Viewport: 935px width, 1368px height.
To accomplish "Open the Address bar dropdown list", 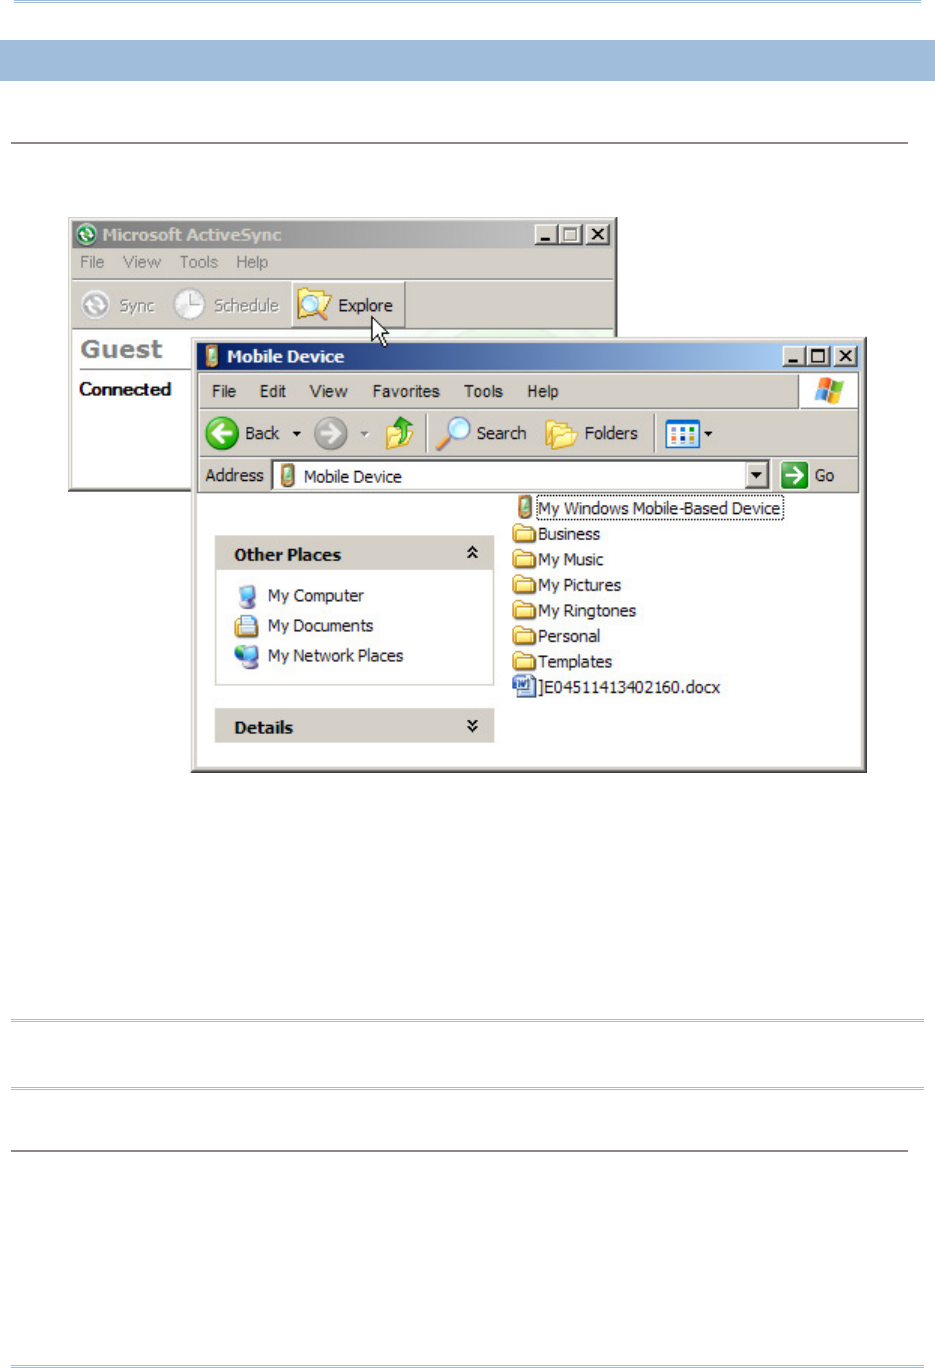I will coord(757,475).
